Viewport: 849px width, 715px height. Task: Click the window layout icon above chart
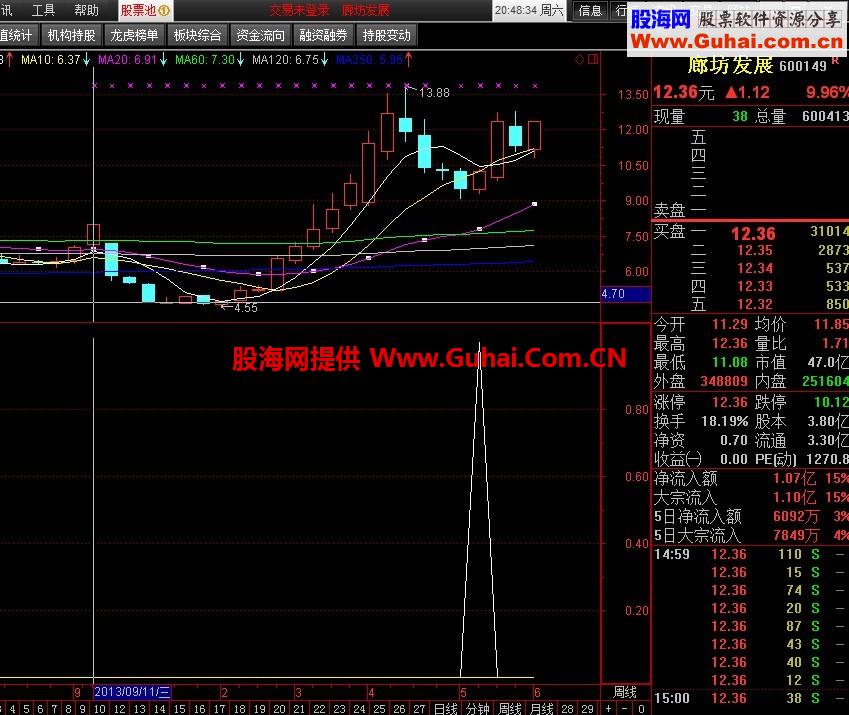tap(593, 60)
